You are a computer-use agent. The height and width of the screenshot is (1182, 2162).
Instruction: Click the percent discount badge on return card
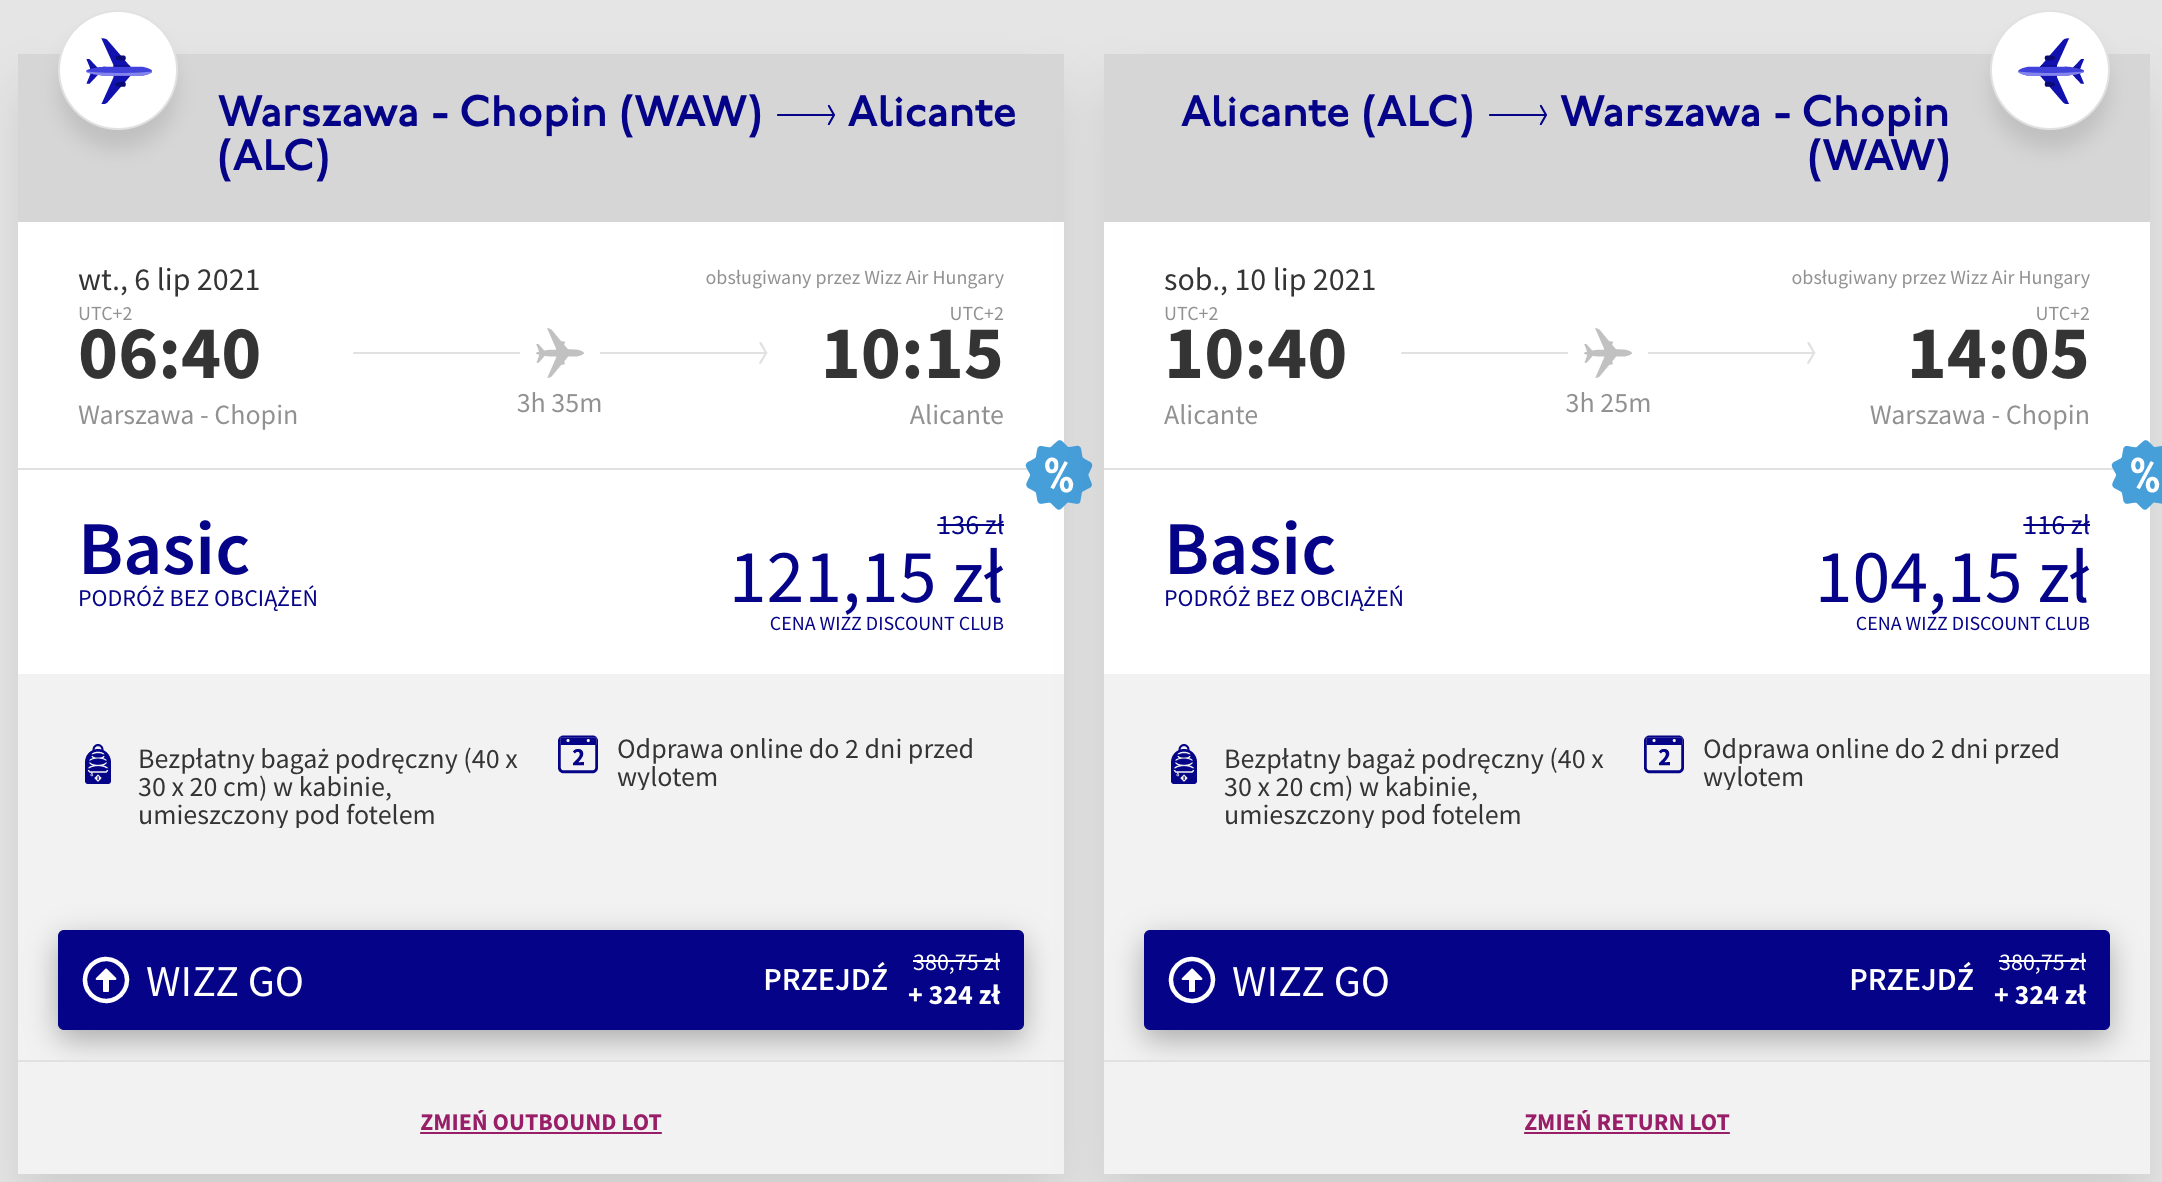[2140, 475]
